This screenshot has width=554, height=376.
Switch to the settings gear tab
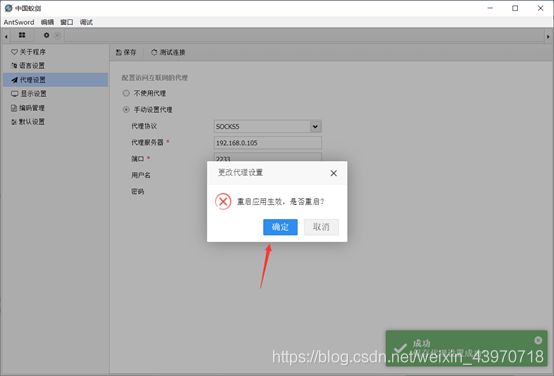[46, 35]
